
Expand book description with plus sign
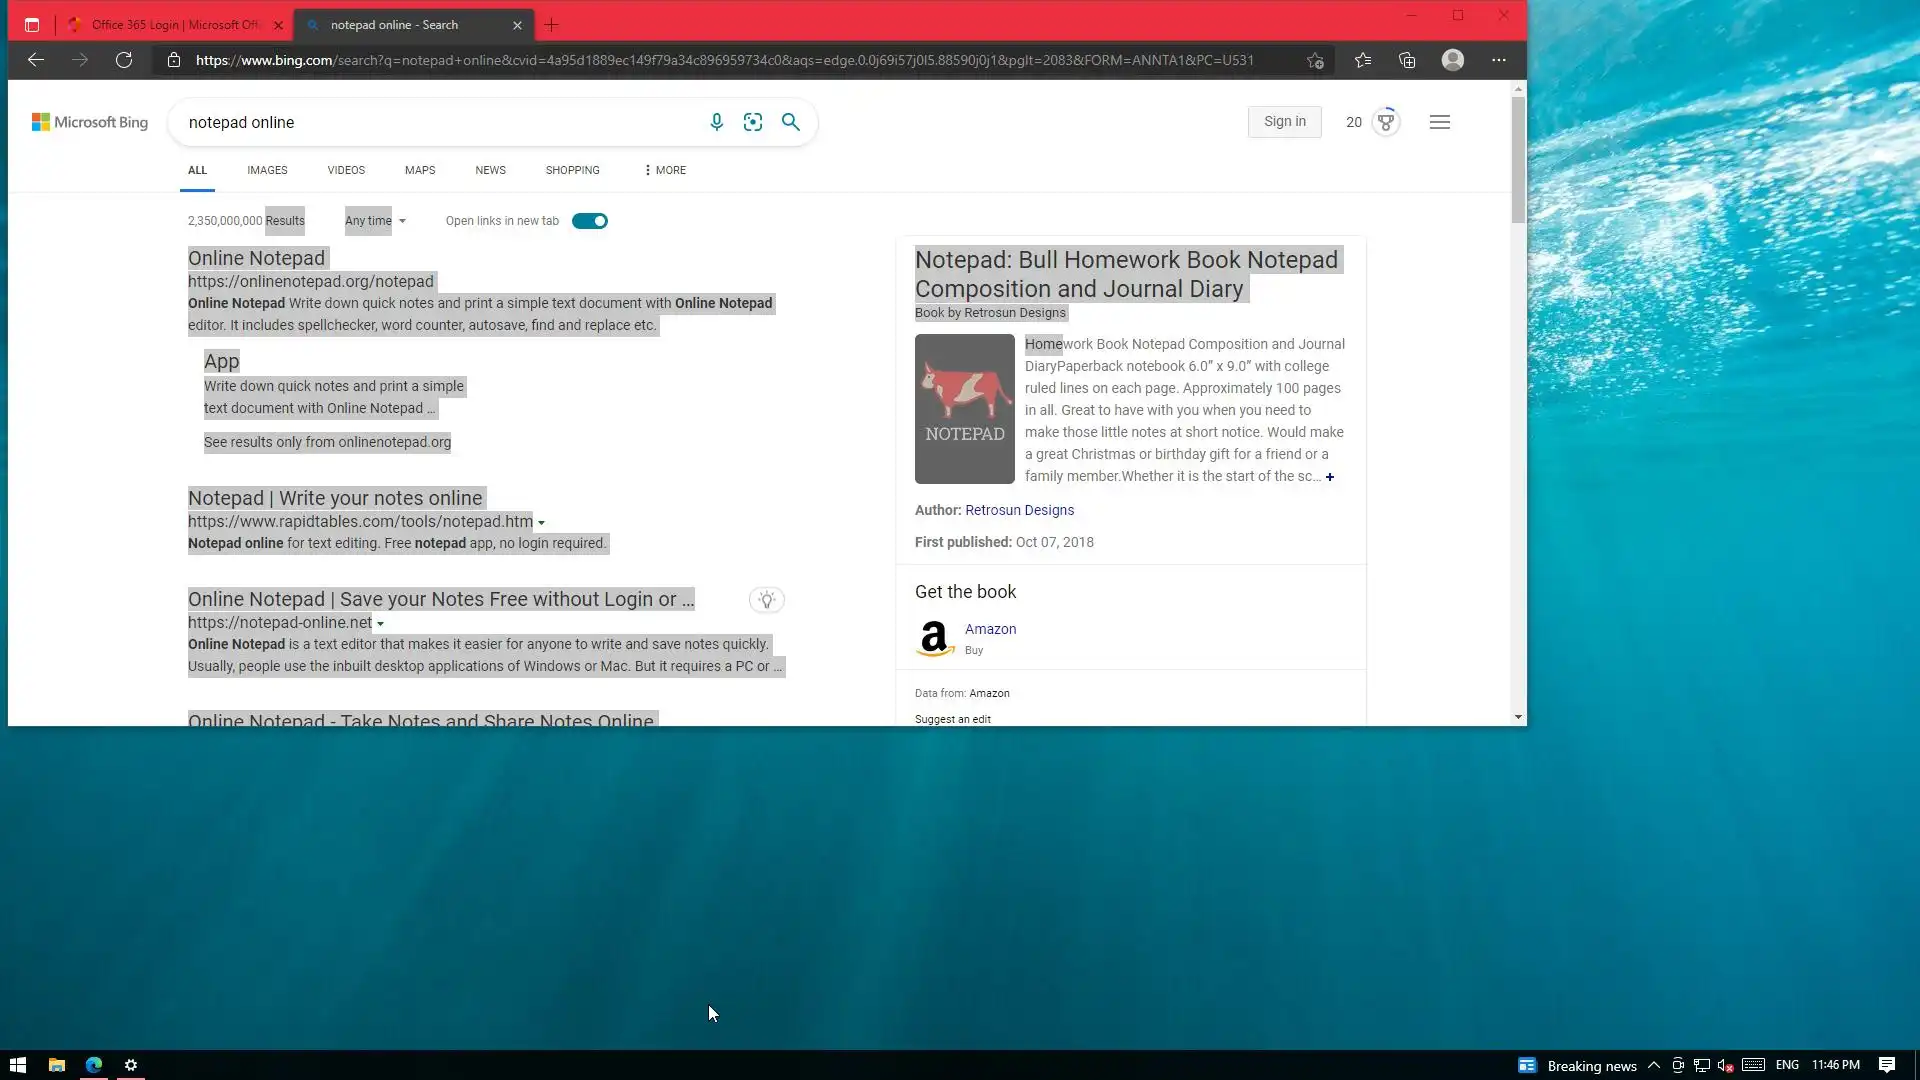(x=1329, y=477)
